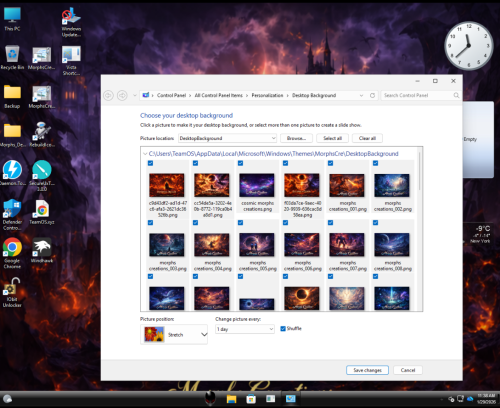
Task: Open This PC desktop icon
Action: 12,19
